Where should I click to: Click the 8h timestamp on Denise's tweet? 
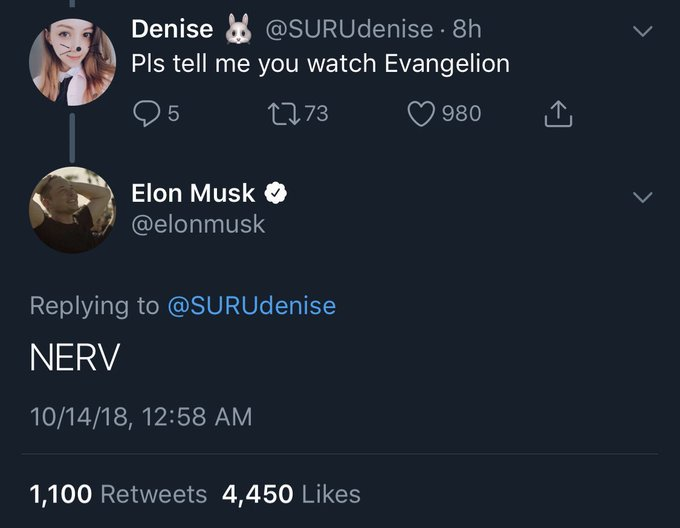tap(467, 29)
